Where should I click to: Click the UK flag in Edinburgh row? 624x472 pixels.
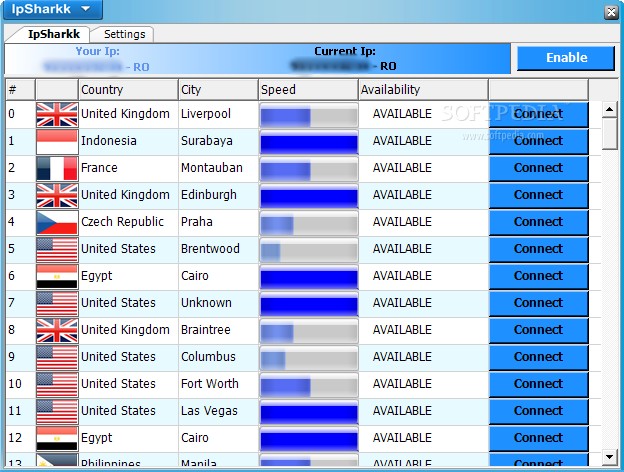57,195
